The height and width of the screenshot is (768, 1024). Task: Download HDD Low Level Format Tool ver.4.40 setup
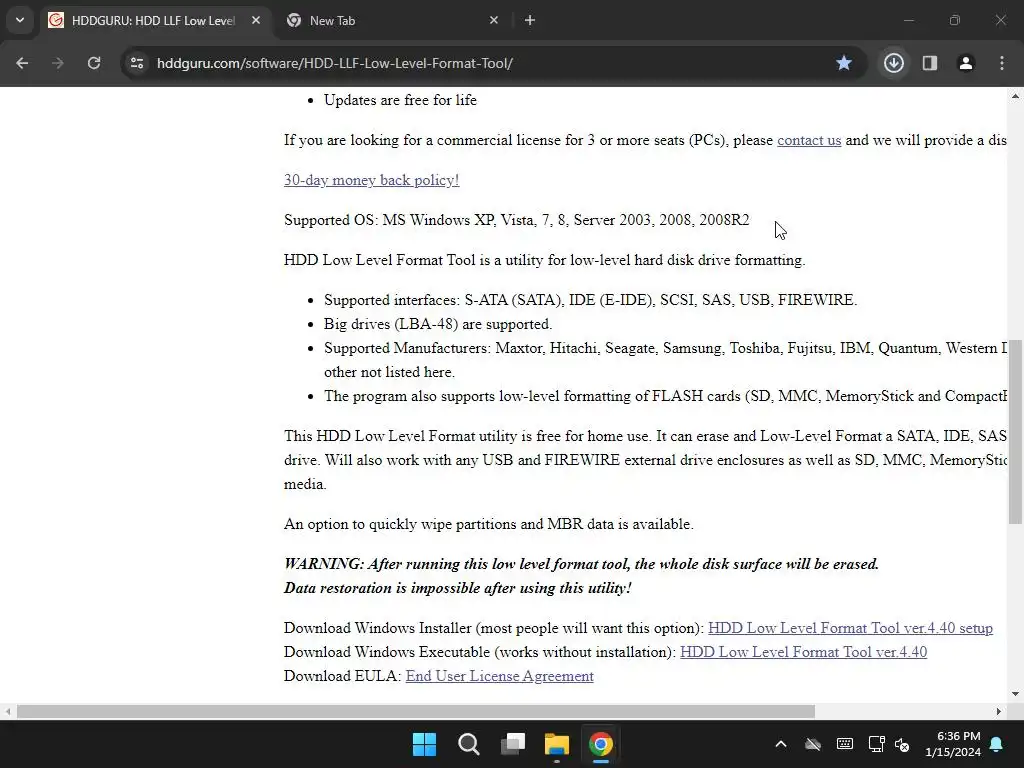click(x=850, y=628)
